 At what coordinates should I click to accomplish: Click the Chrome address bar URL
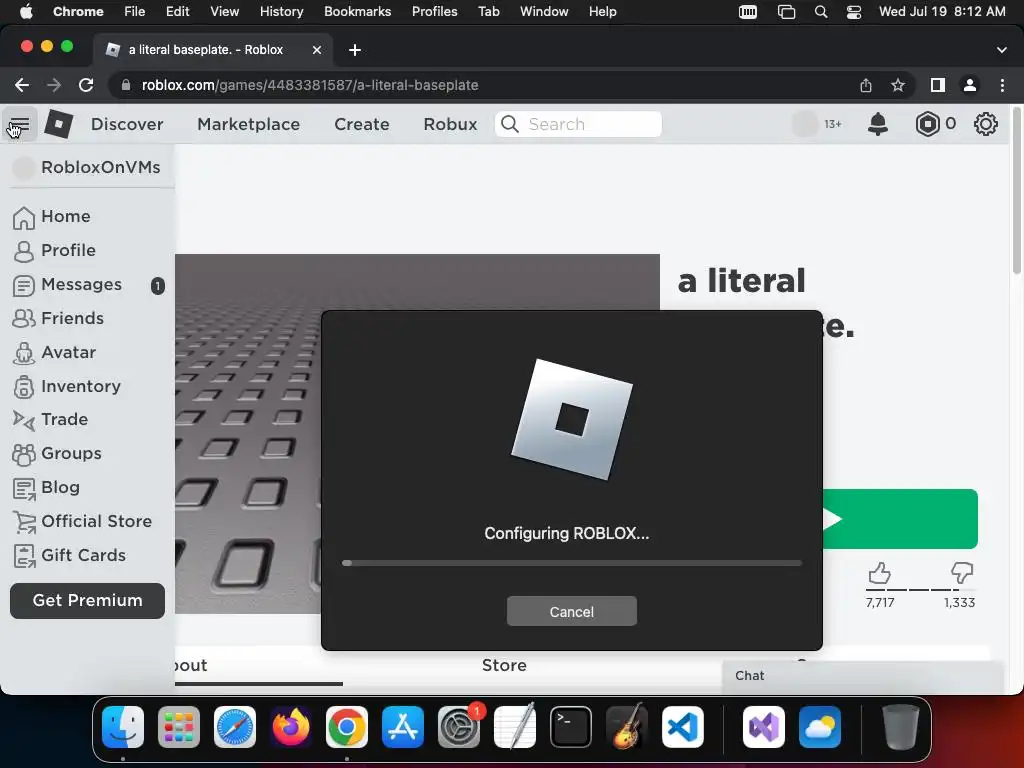(310, 85)
